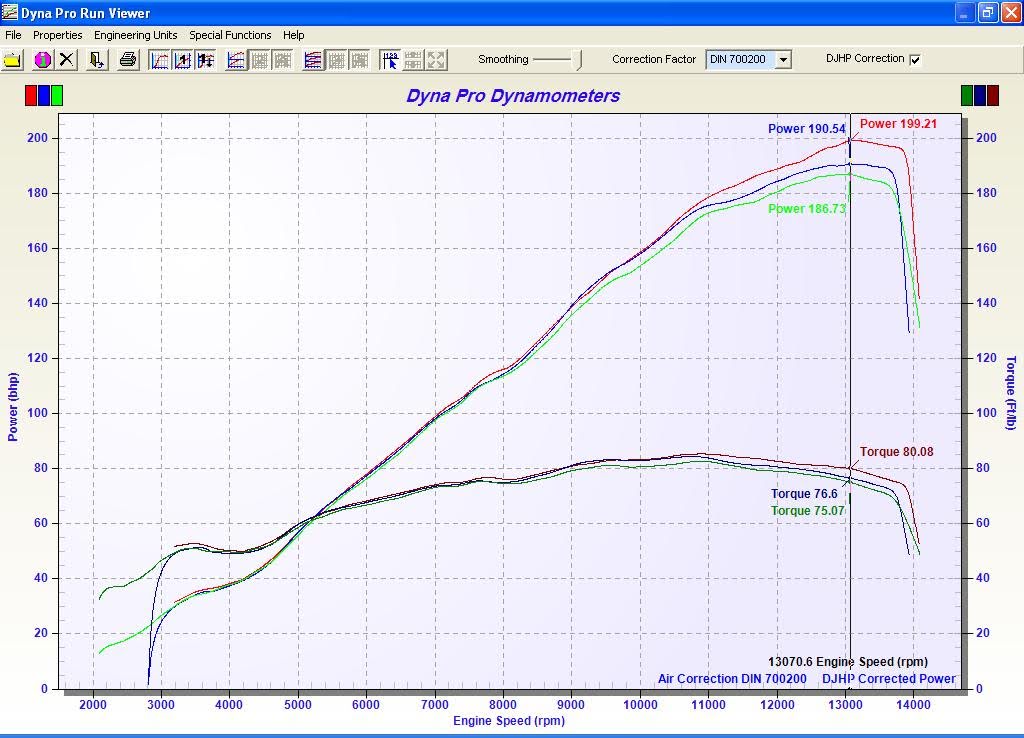Toggle the DJHP Correction checkbox

(x=915, y=60)
